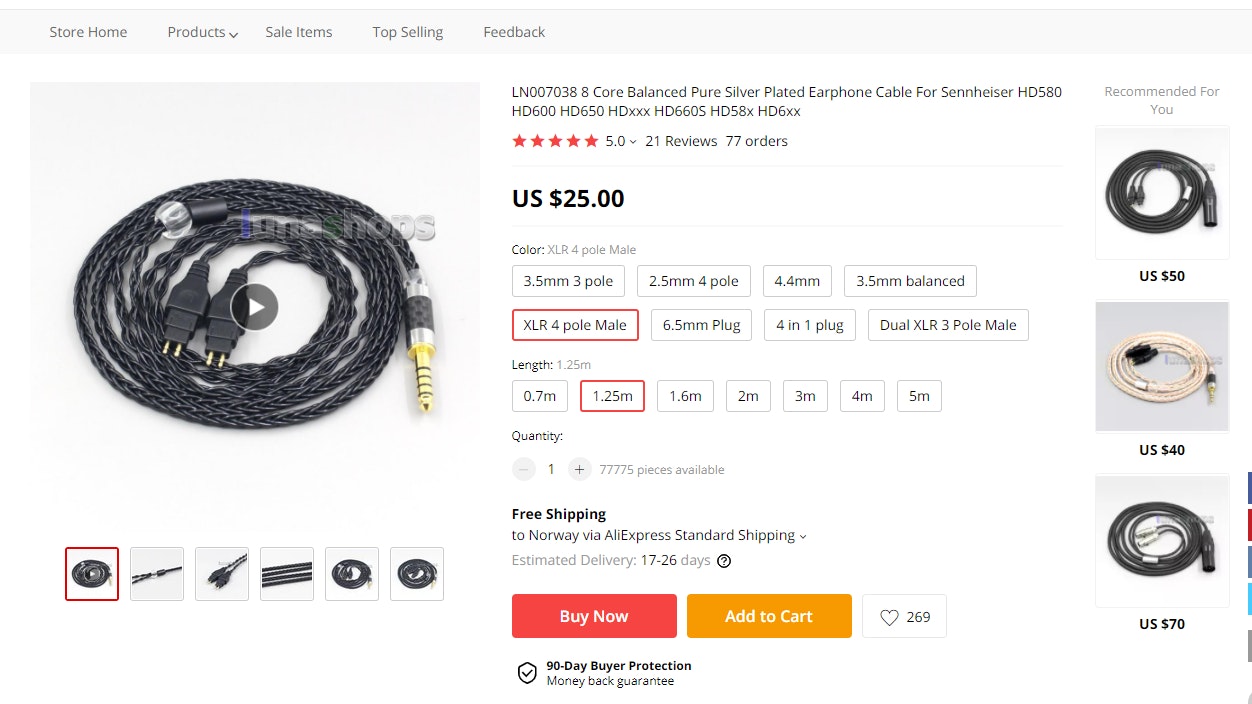This screenshot has height=704, width=1252.
Task: Click the buyer protection shield icon
Action: (x=527, y=673)
